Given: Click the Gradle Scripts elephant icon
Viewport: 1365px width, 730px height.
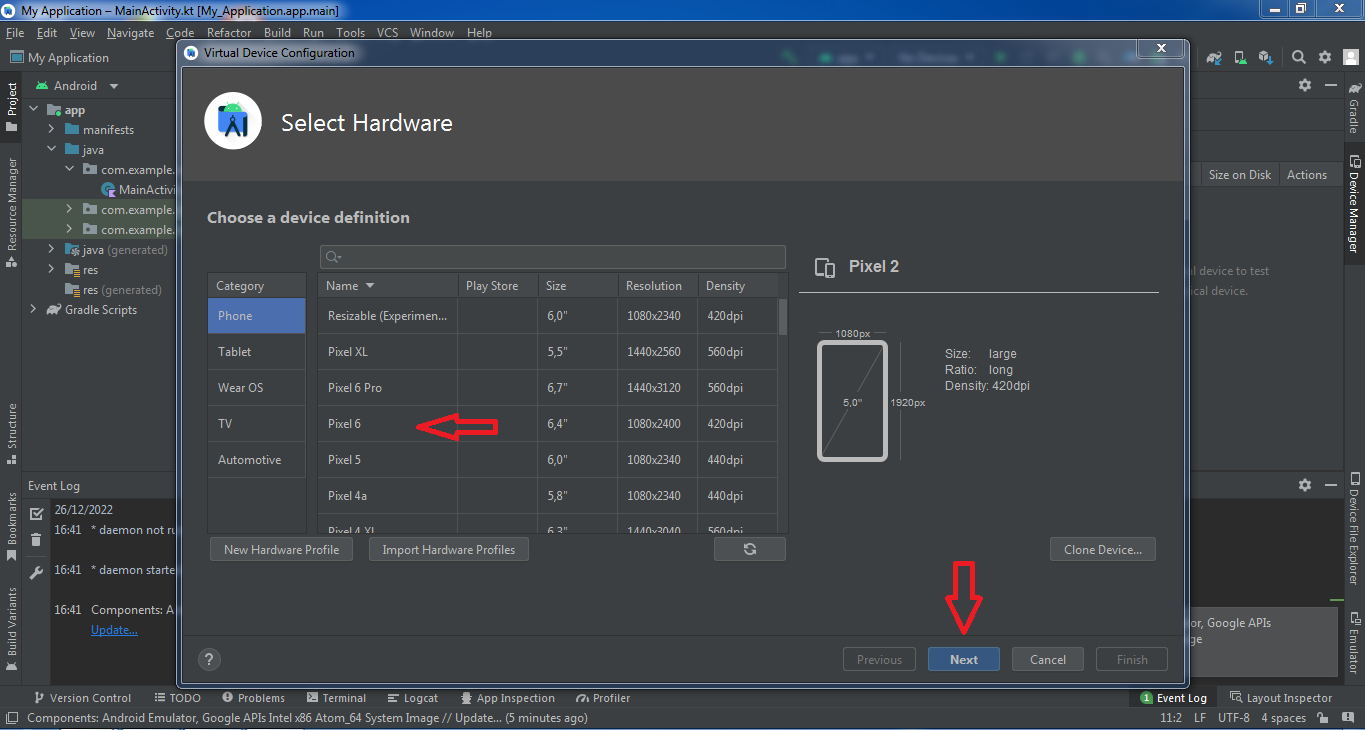Looking at the screenshot, I should coord(54,310).
